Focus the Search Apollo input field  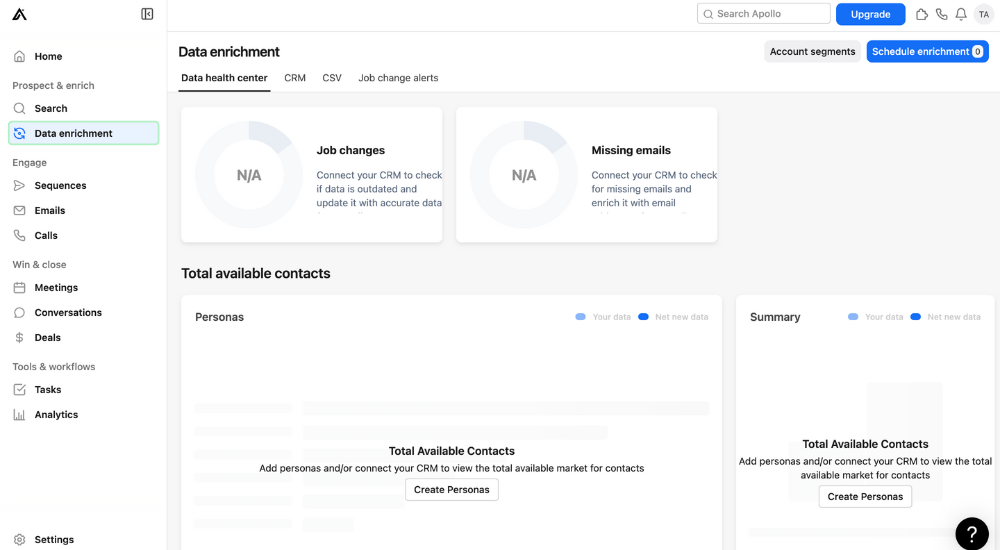(x=763, y=14)
